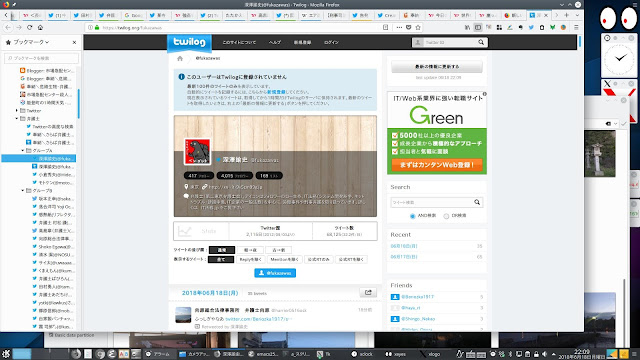The image size is (640, 360).
Task: Select the OR検索 radio button
Action: point(446,216)
